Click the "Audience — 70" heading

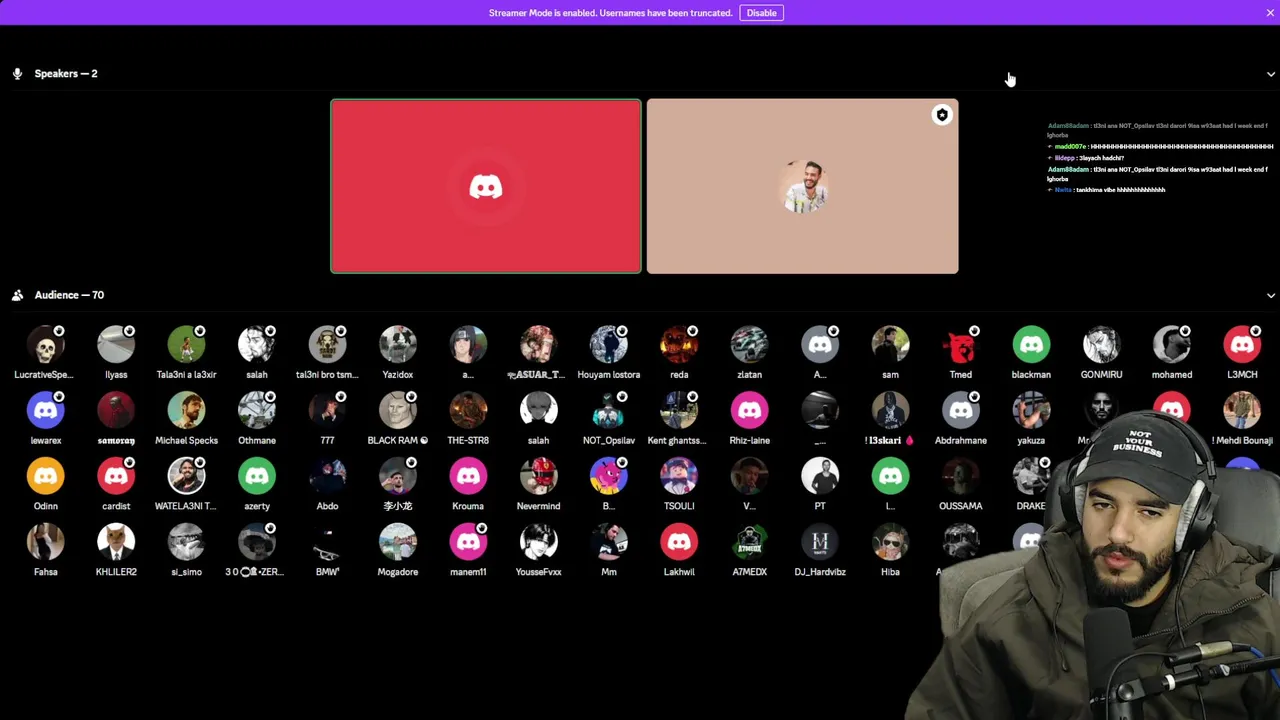pyautogui.click(x=69, y=295)
